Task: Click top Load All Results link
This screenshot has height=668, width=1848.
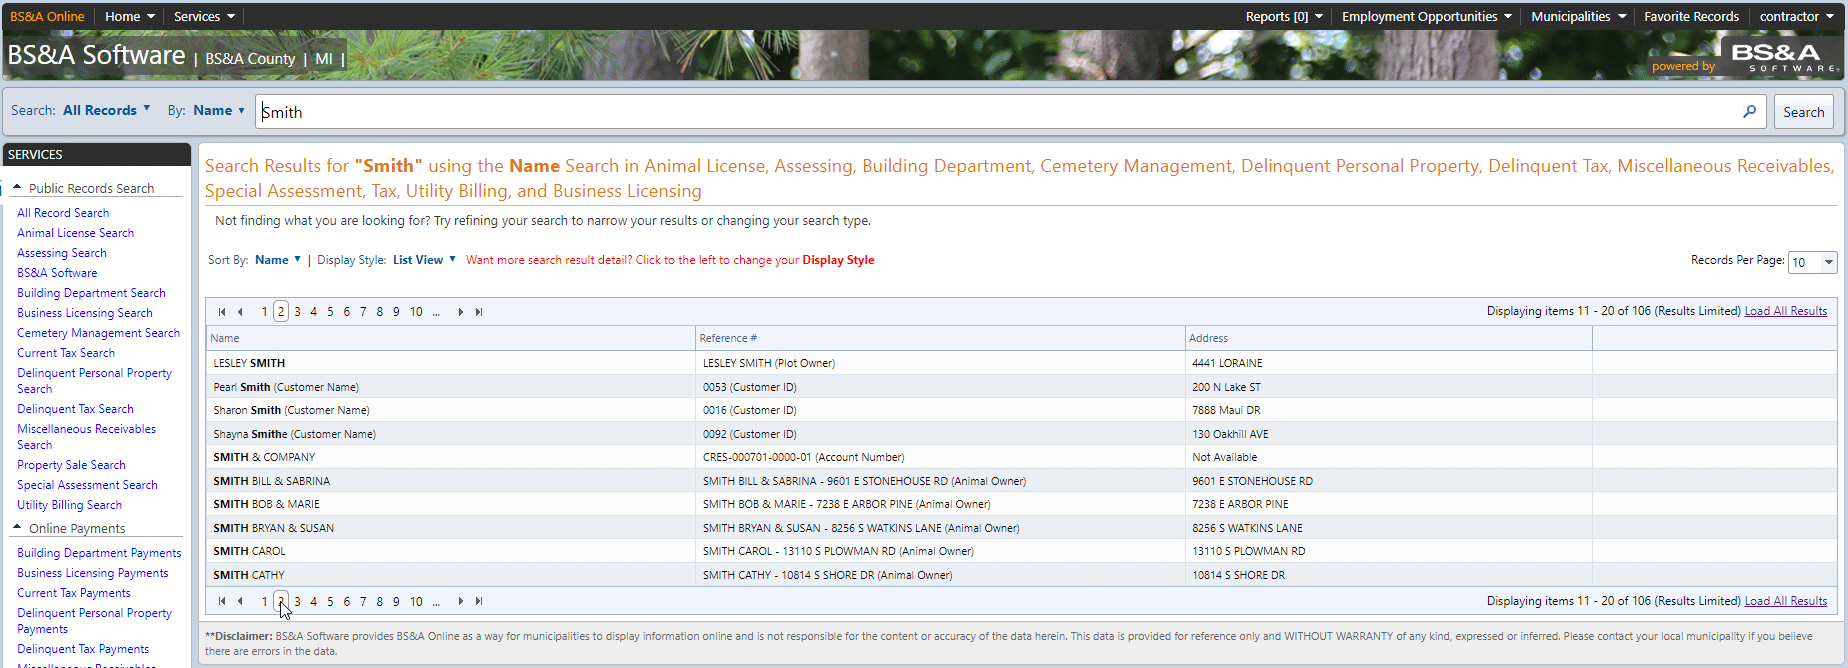Action: pyautogui.click(x=1785, y=311)
